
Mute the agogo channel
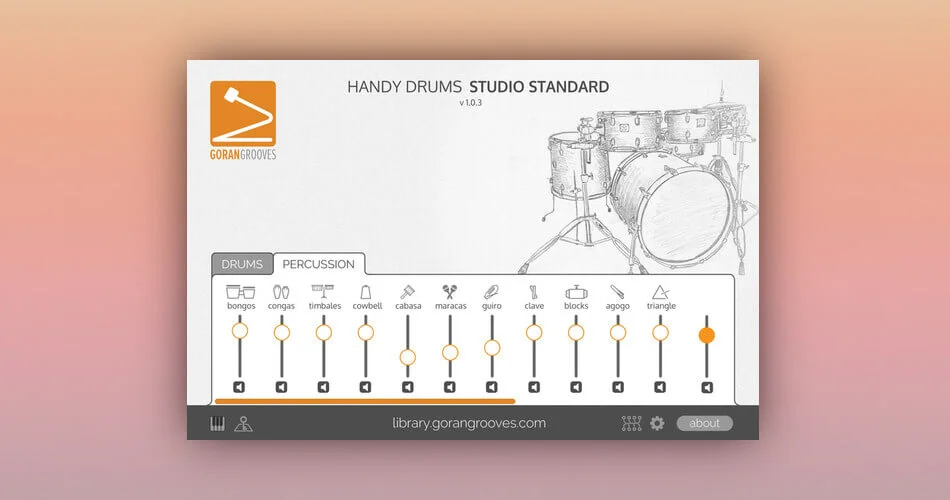click(618, 387)
